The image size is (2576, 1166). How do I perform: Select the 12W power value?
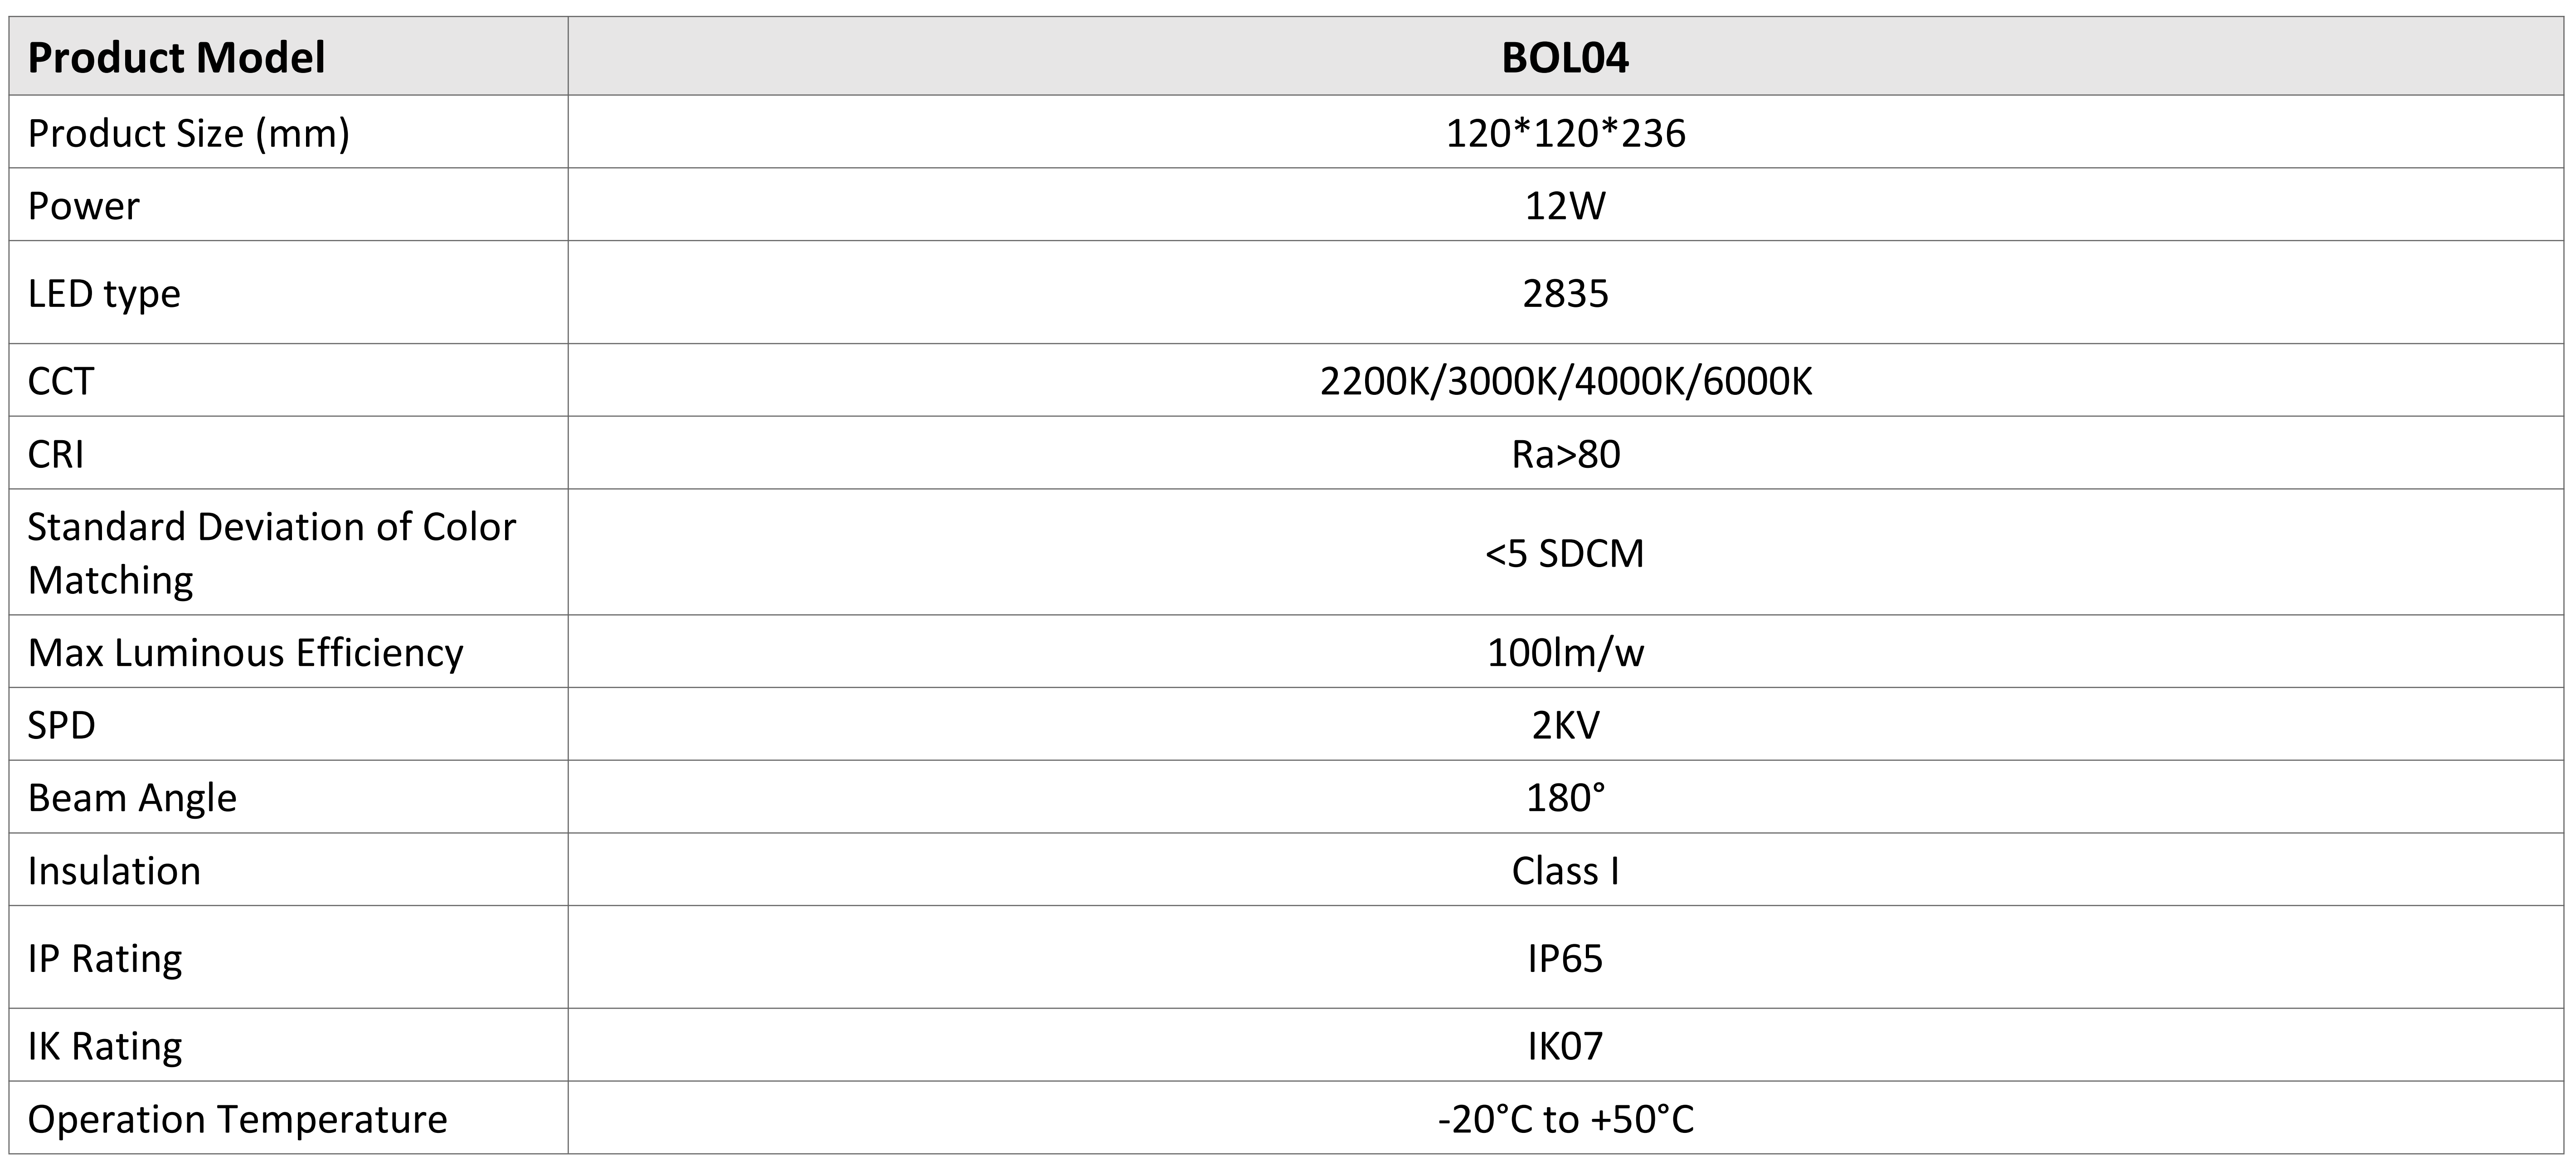[1565, 206]
